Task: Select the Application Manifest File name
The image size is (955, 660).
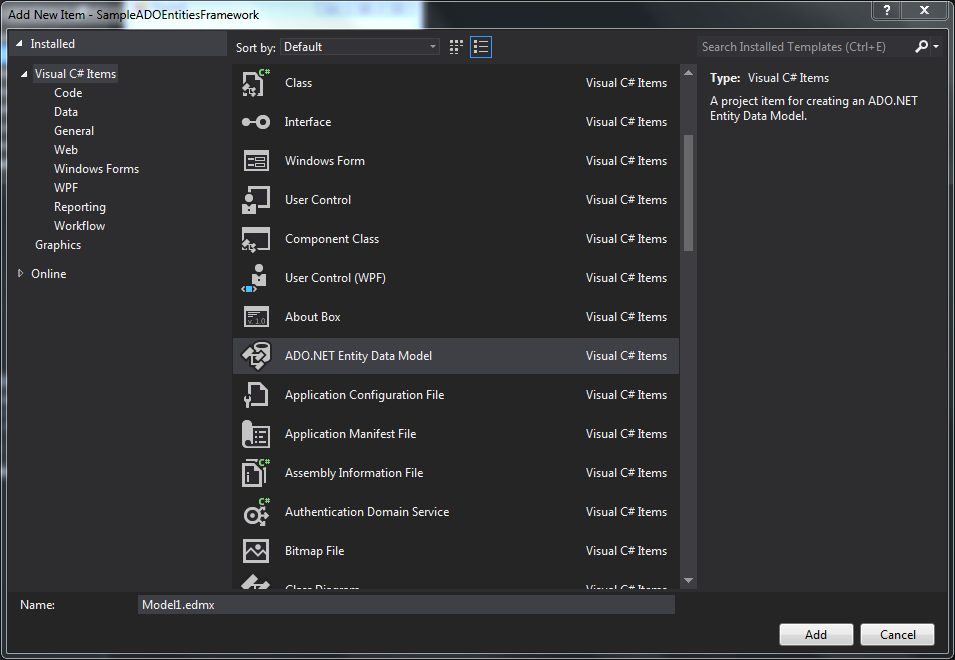Action: pyautogui.click(x=350, y=434)
